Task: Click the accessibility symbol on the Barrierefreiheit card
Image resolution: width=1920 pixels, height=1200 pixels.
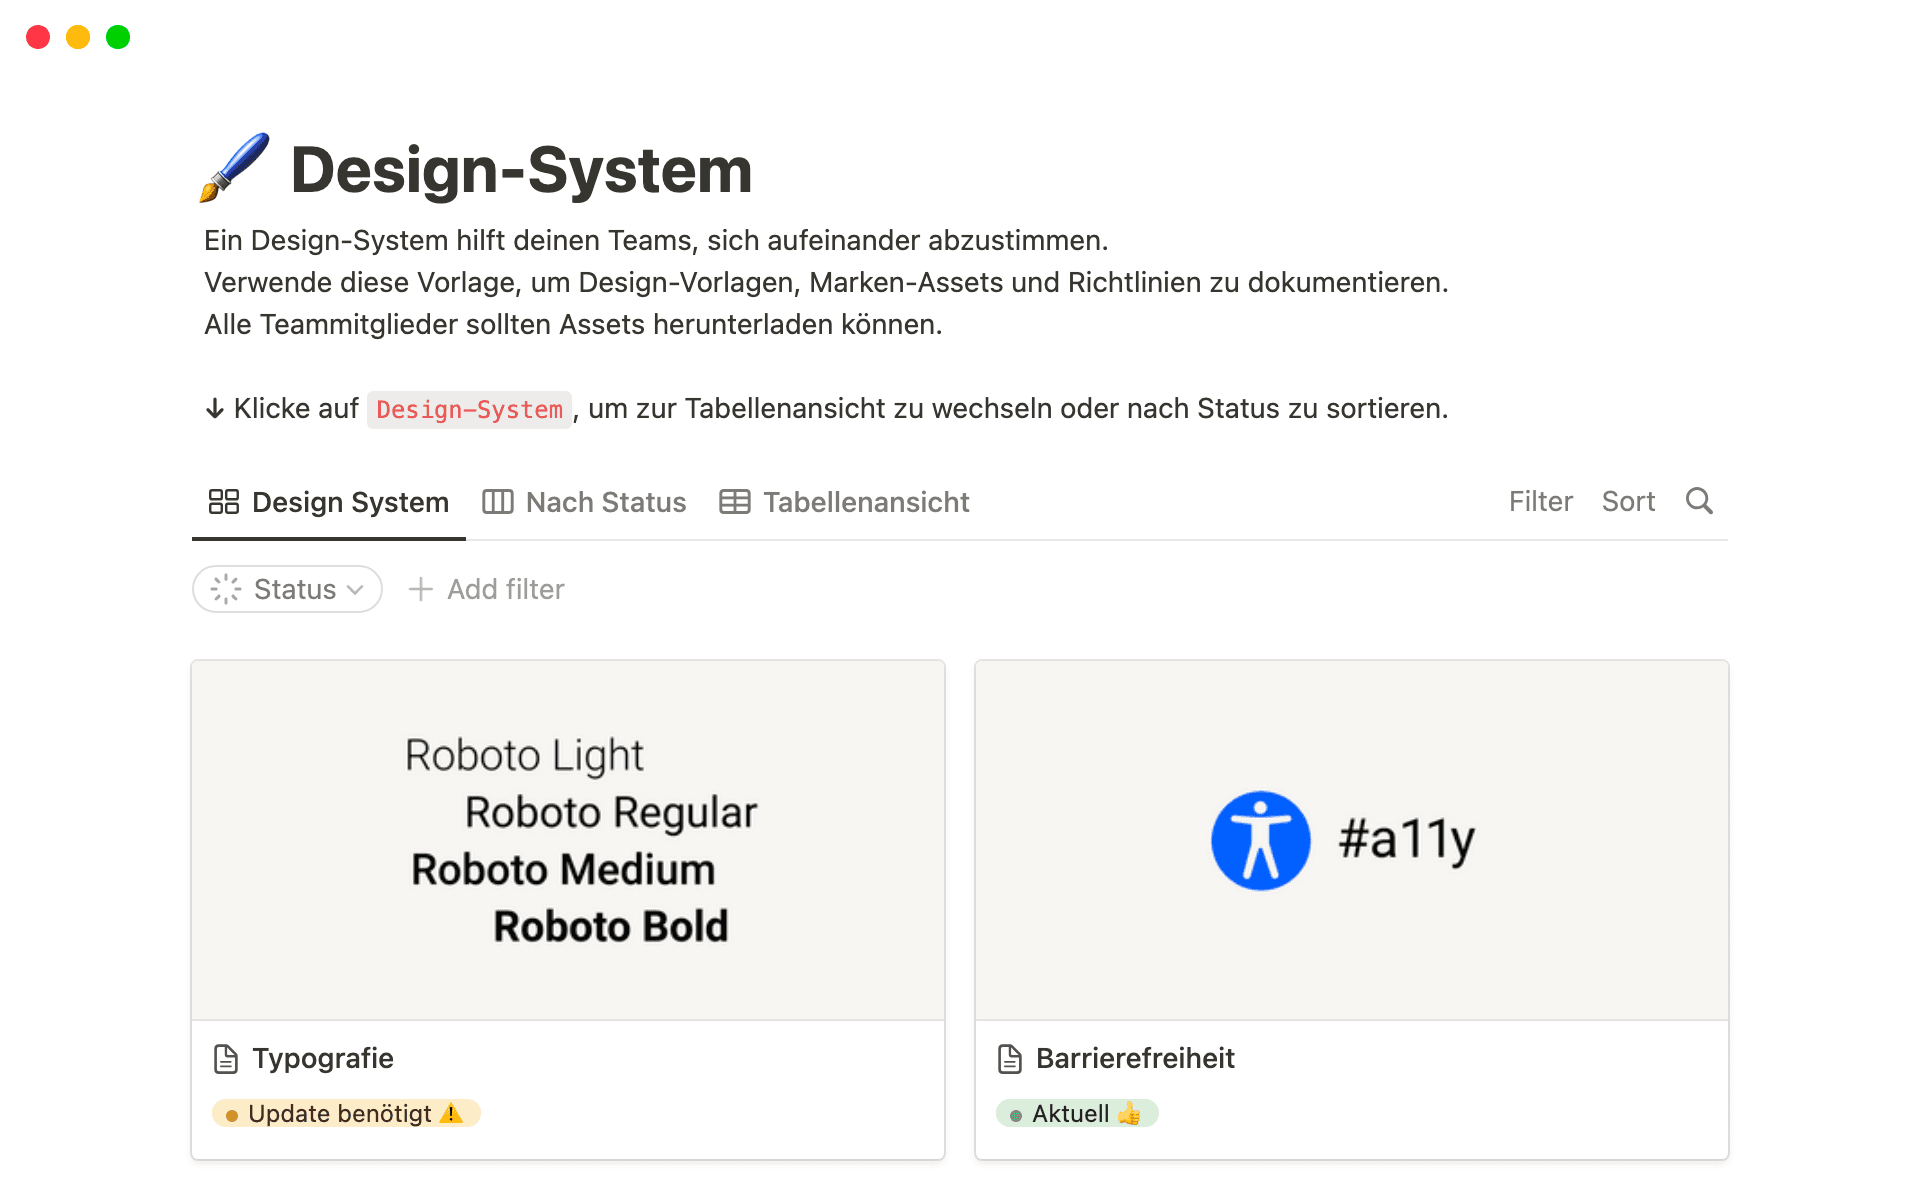Action: click(x=1261, y=841)
